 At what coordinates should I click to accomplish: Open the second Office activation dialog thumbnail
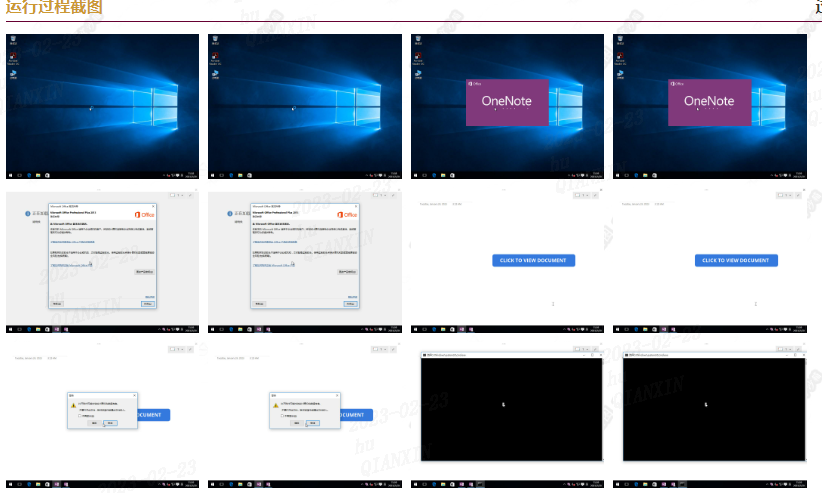click(305, 261)
